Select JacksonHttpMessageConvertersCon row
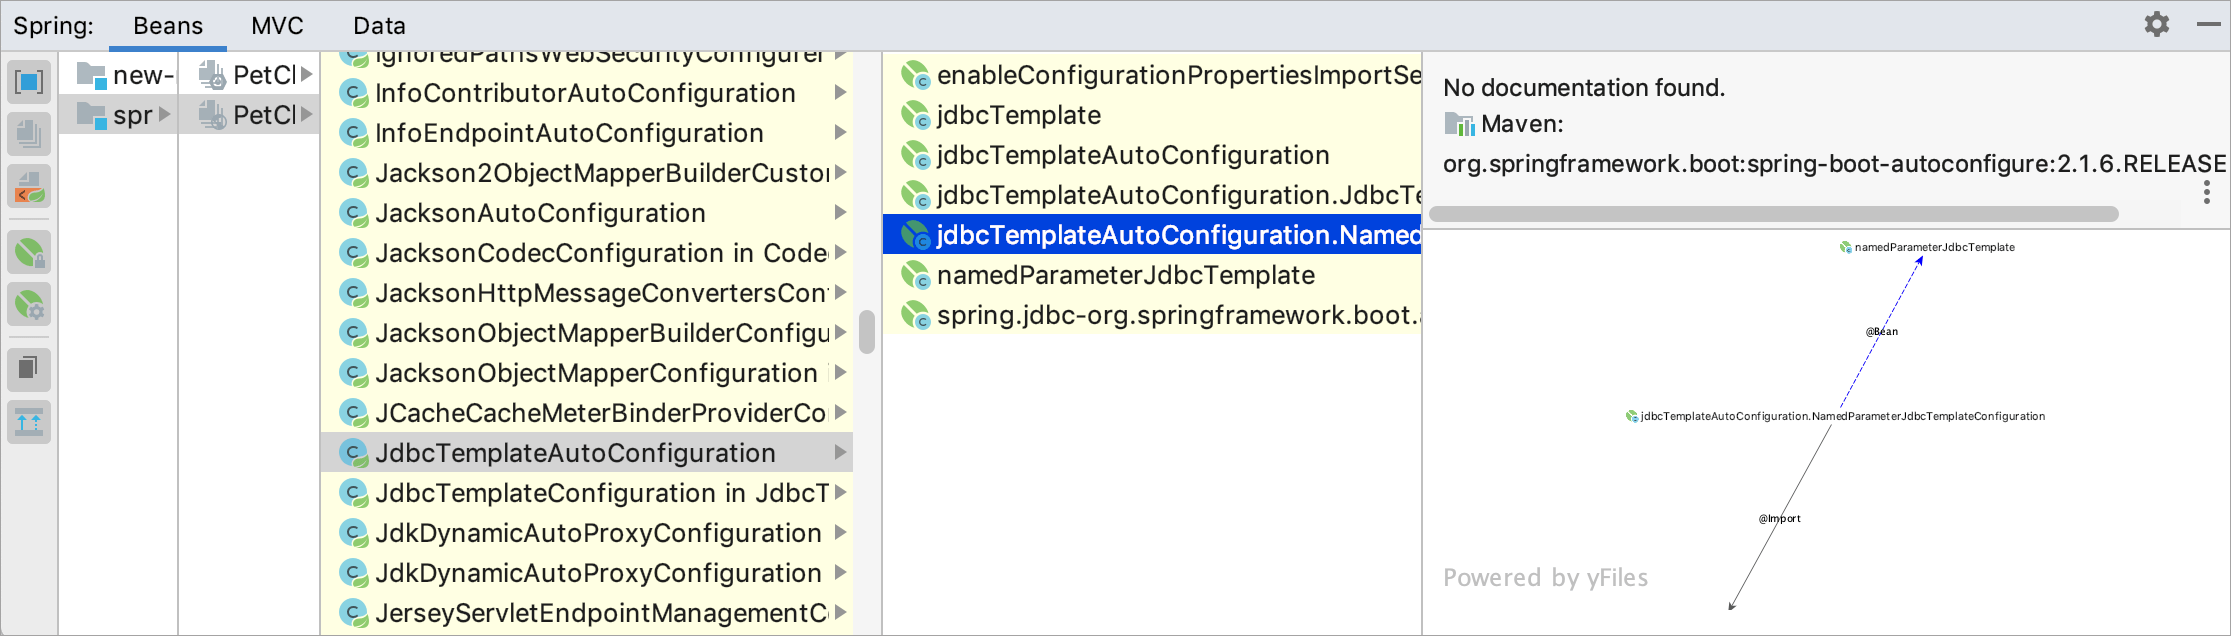Image resolution: width=2231 pixels, height=636 pixels. [x=587, y=293]
